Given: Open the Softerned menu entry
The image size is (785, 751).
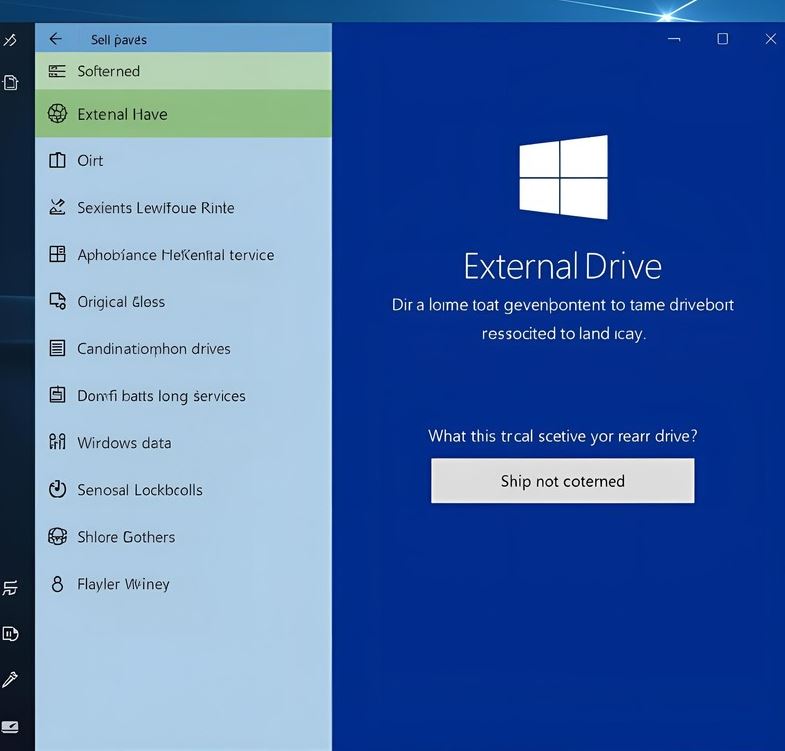Looking at the screenshot, I should click(x=183, y=71).
